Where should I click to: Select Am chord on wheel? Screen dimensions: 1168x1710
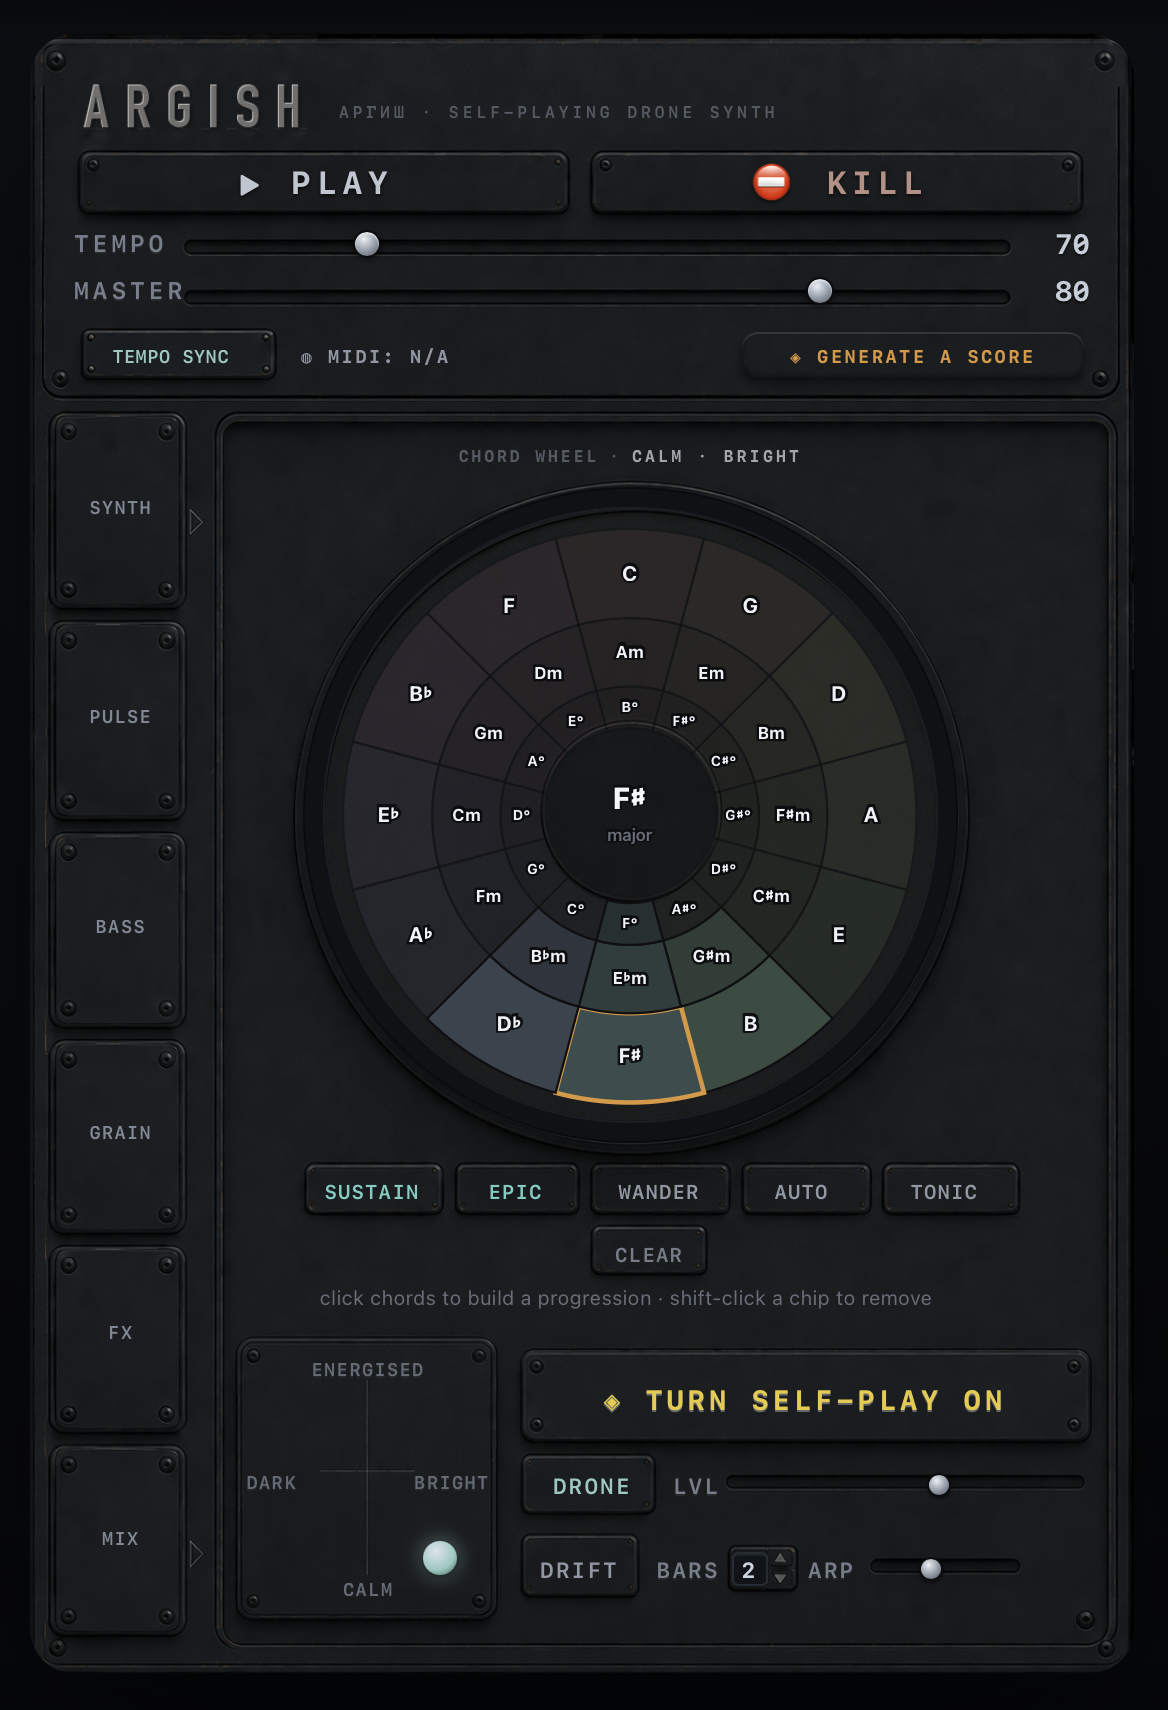click(630, 652)
